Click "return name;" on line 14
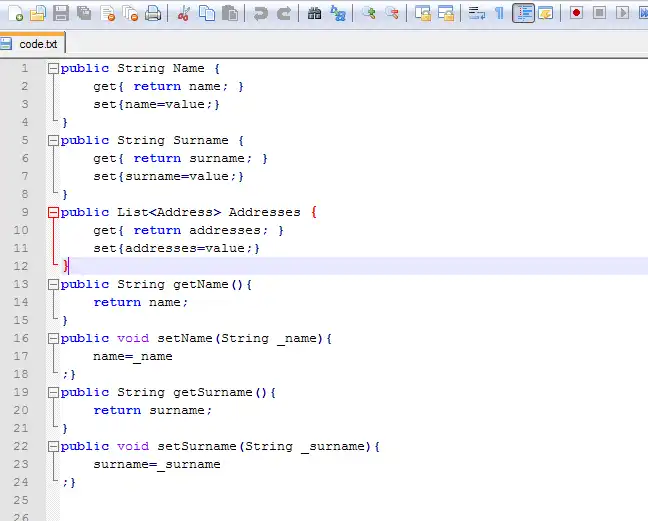This screenshot has height=521, width=648. 141,302
